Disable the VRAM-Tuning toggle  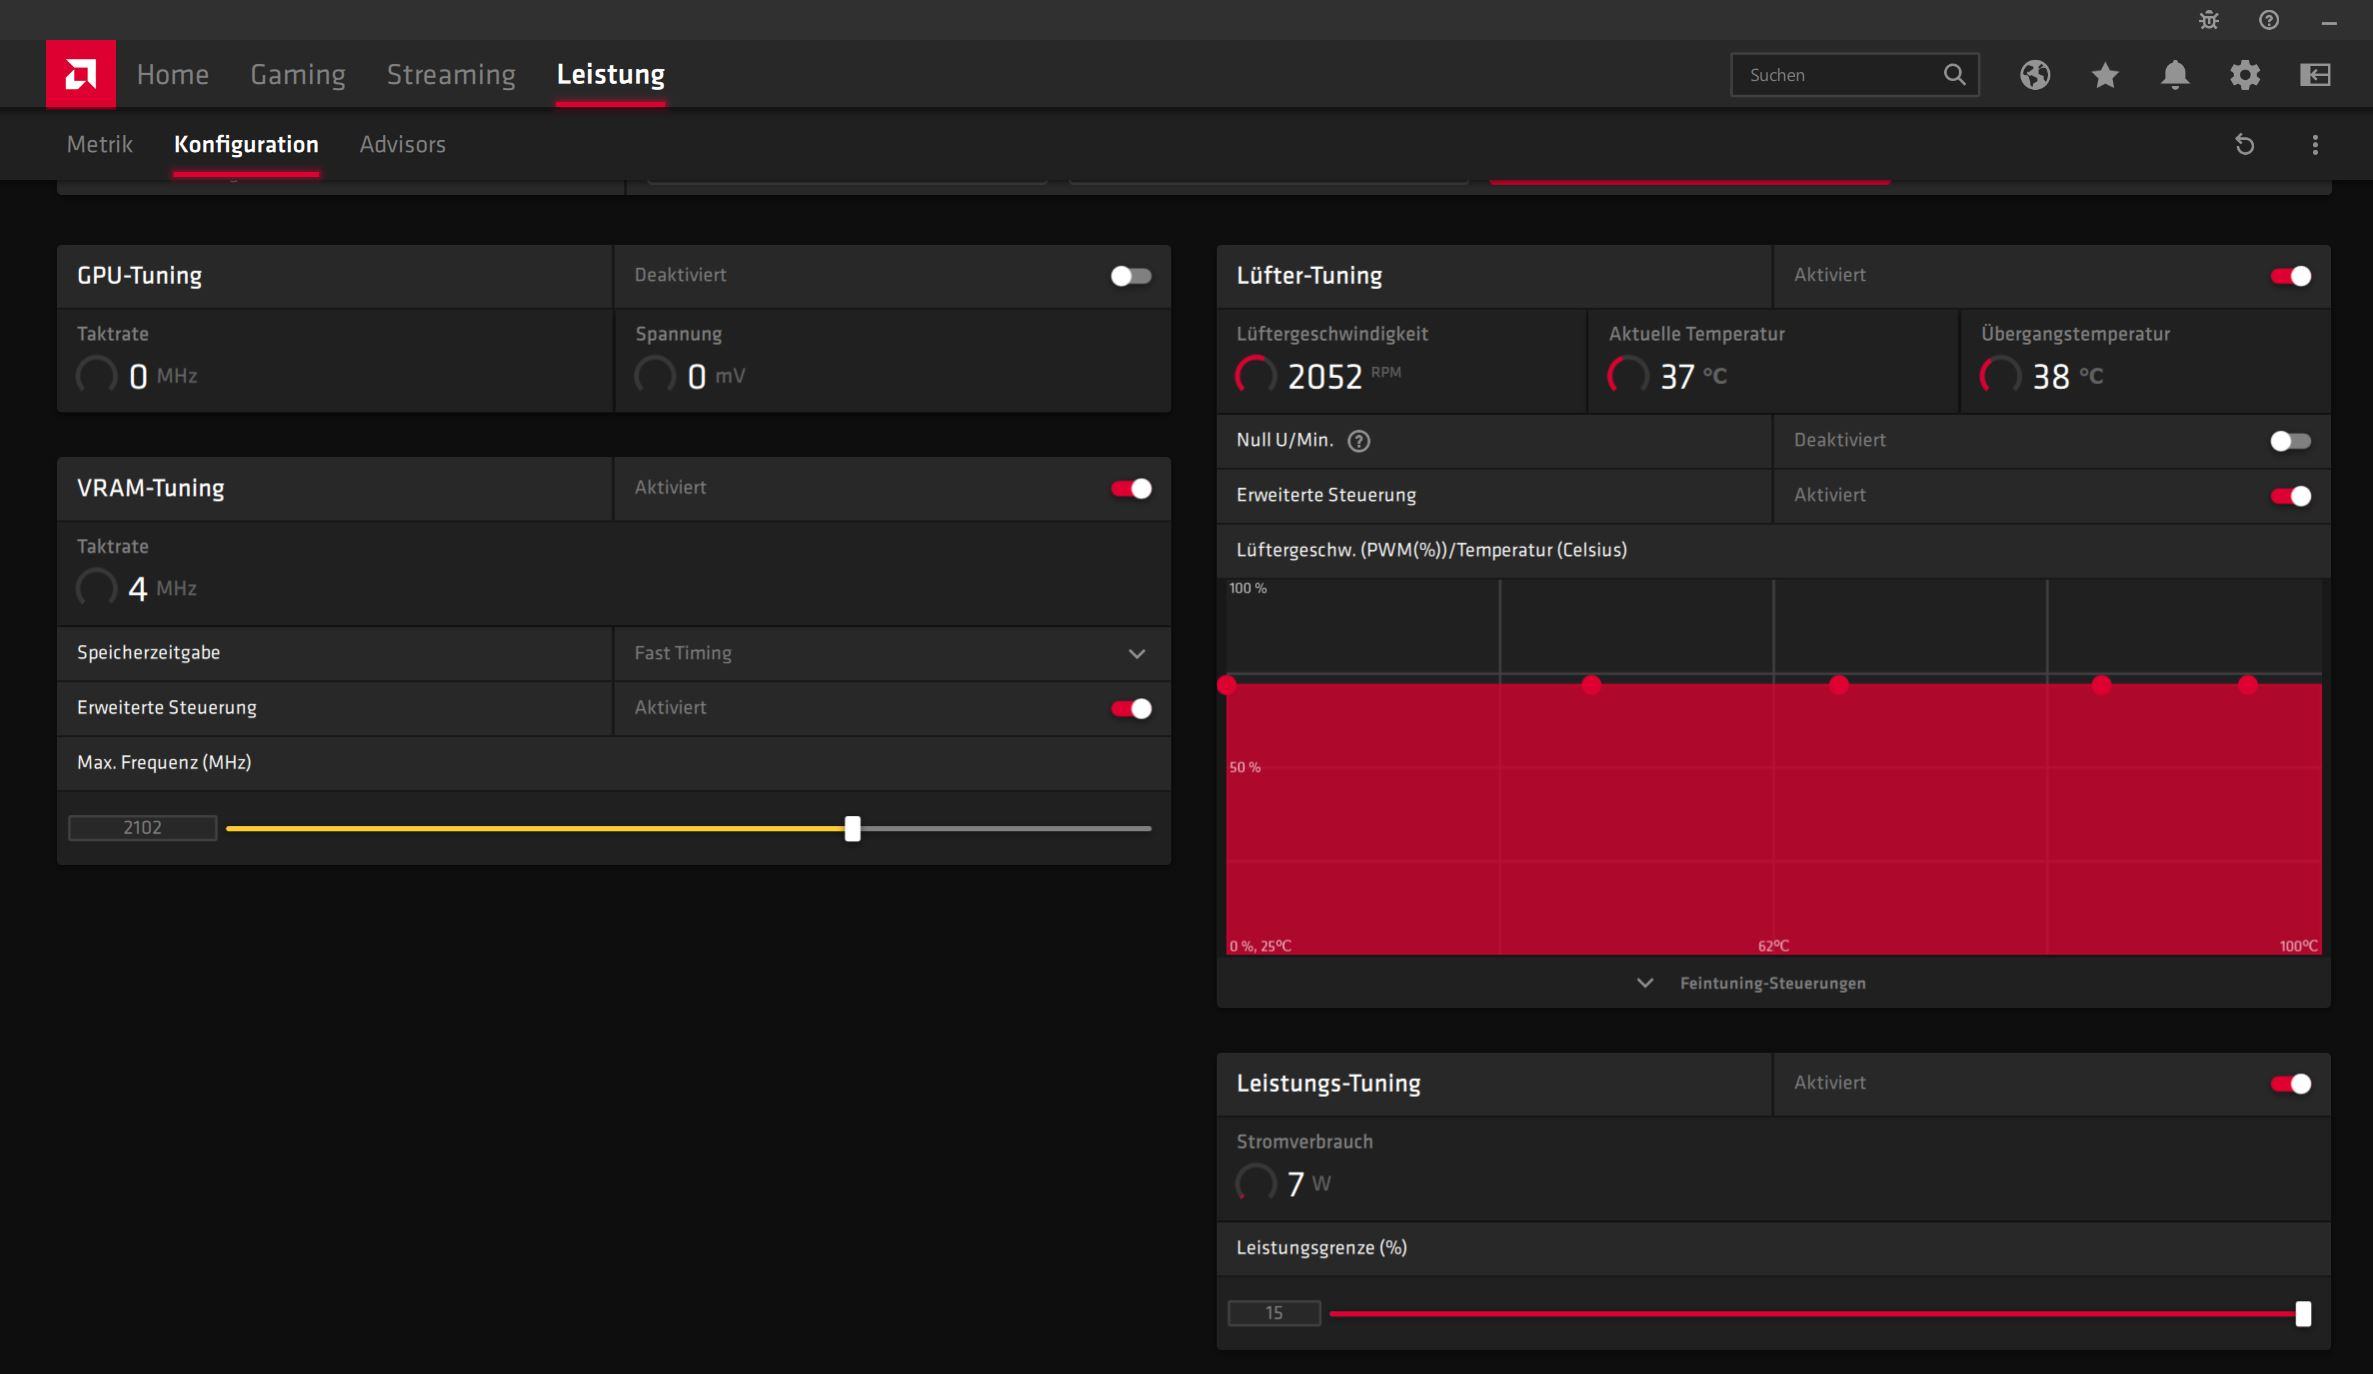point(1131,489)
